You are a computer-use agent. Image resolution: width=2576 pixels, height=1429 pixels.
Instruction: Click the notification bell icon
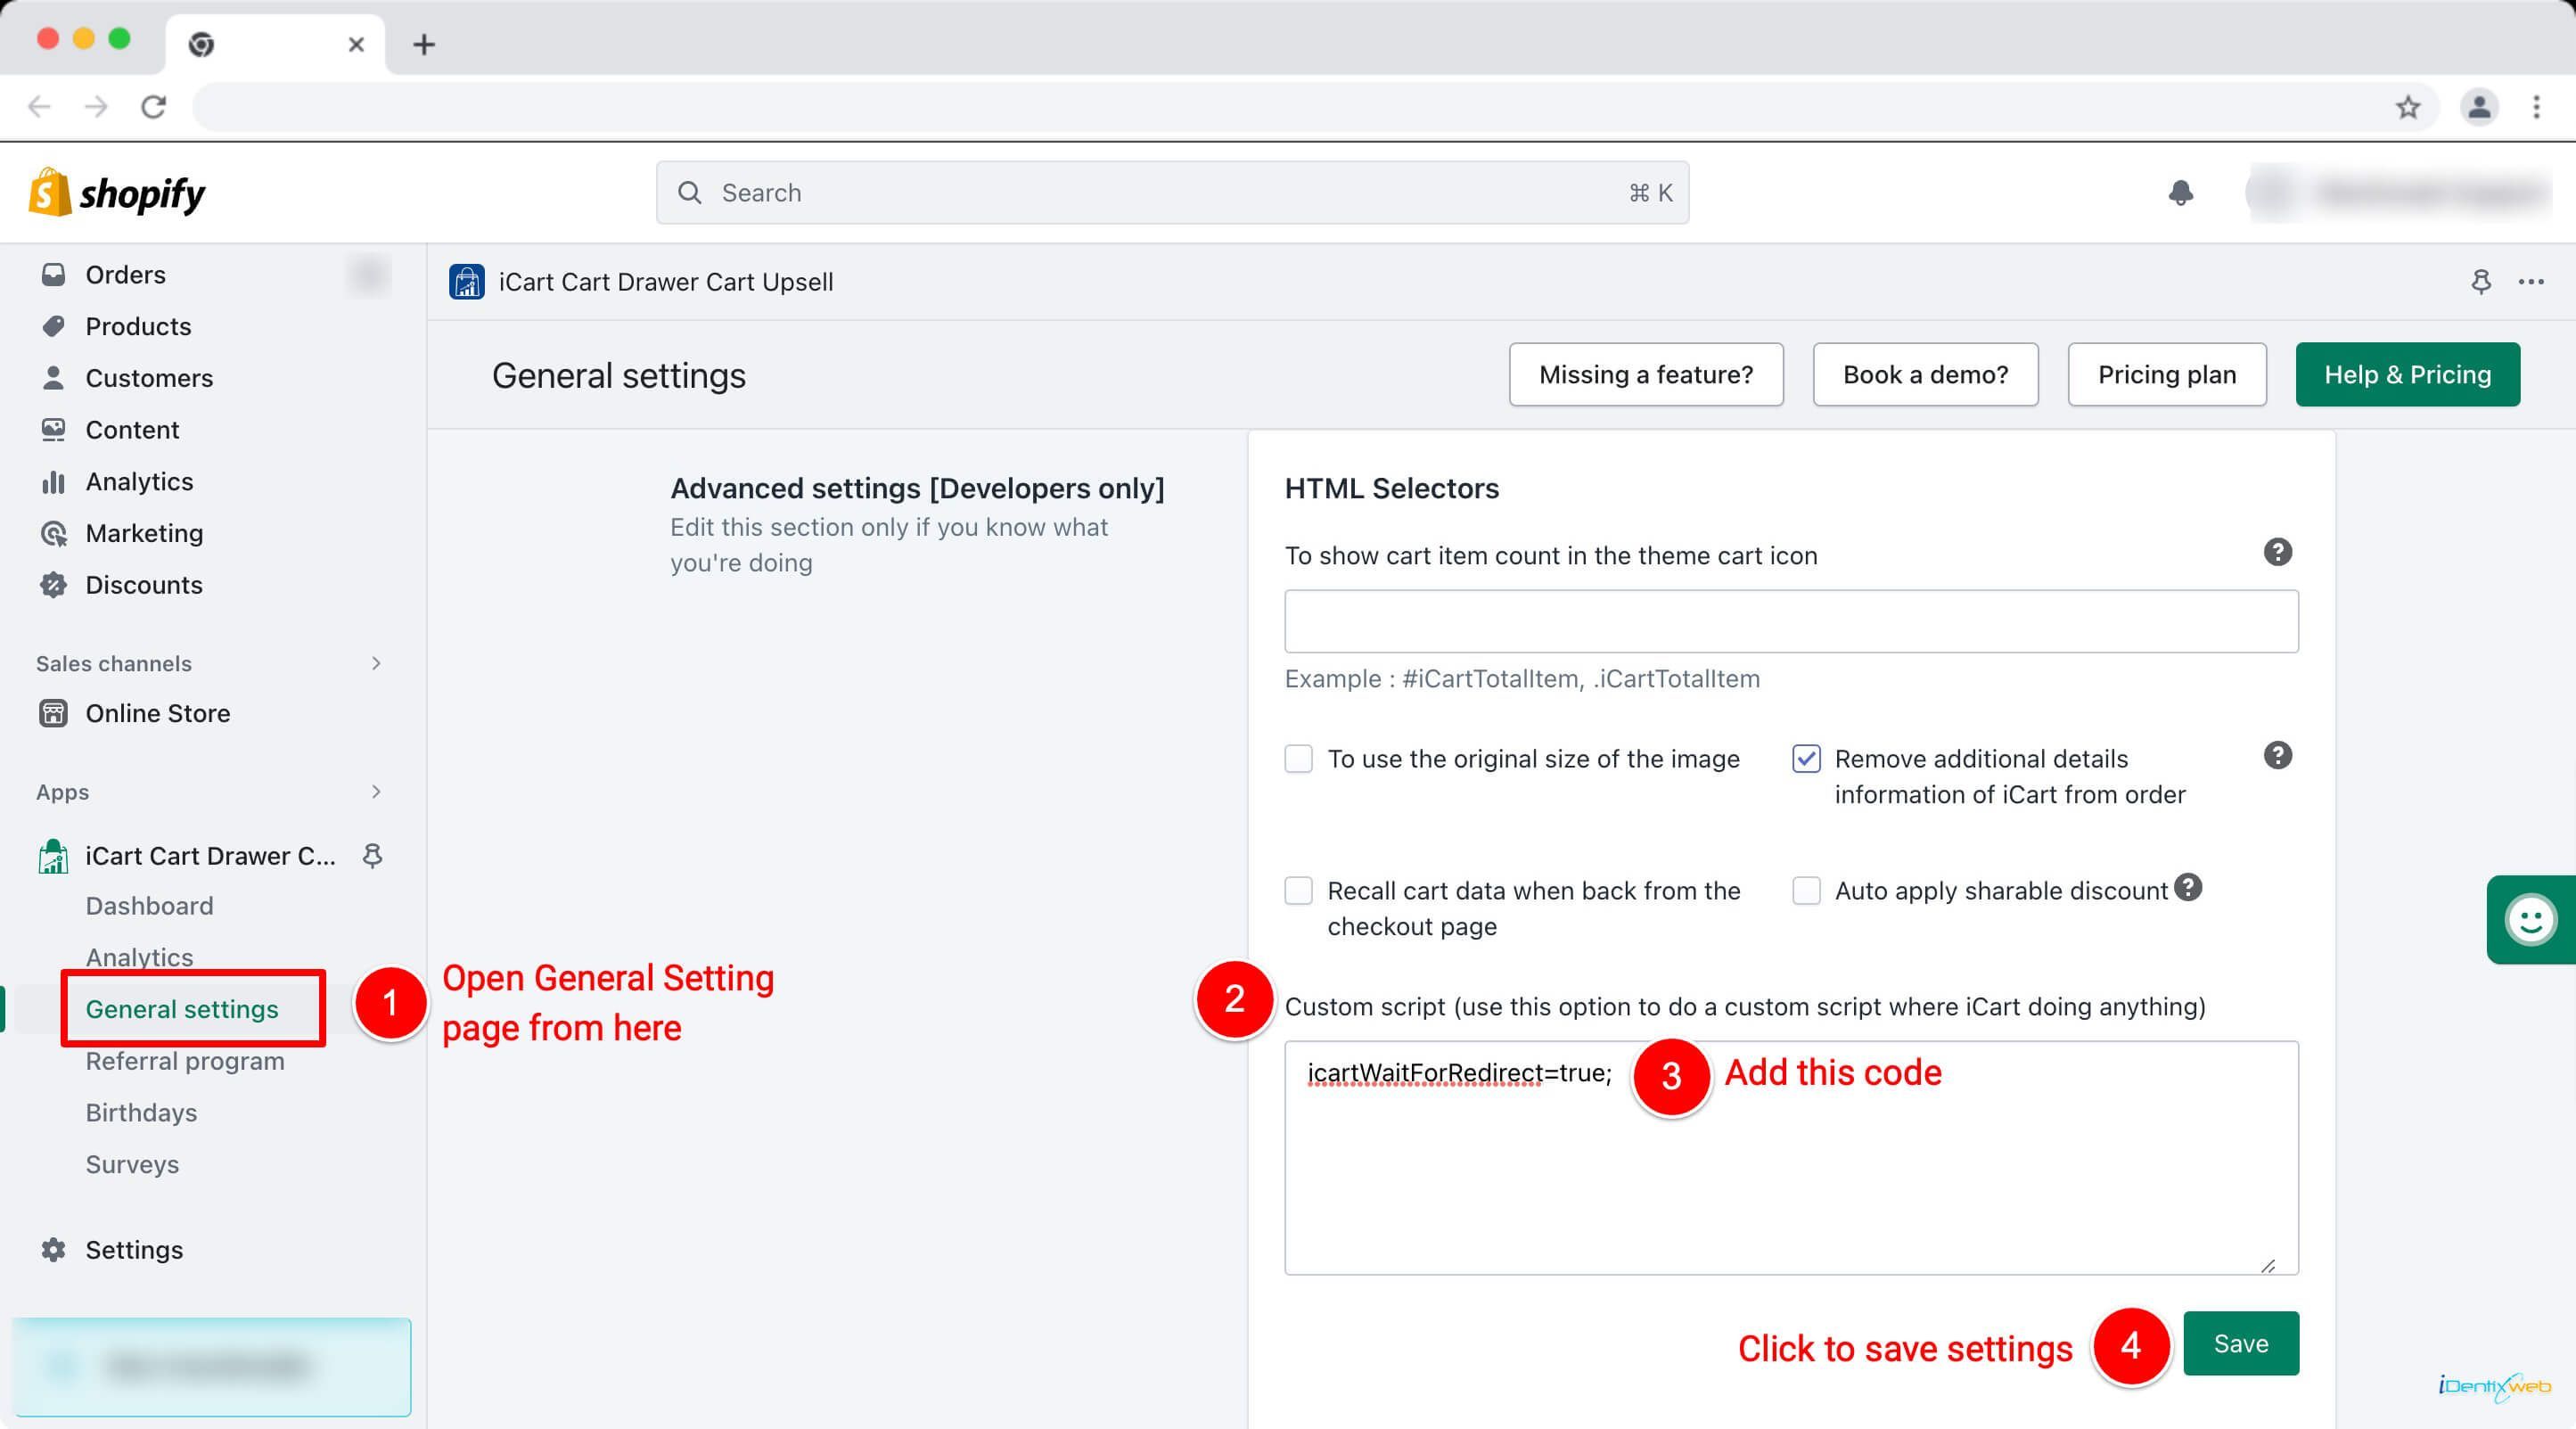tap(2180, 192)
